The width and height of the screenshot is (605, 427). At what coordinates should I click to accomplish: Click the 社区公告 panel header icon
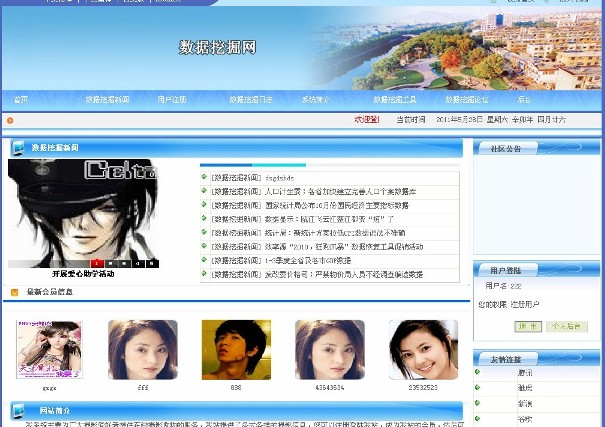click(480, 149)
